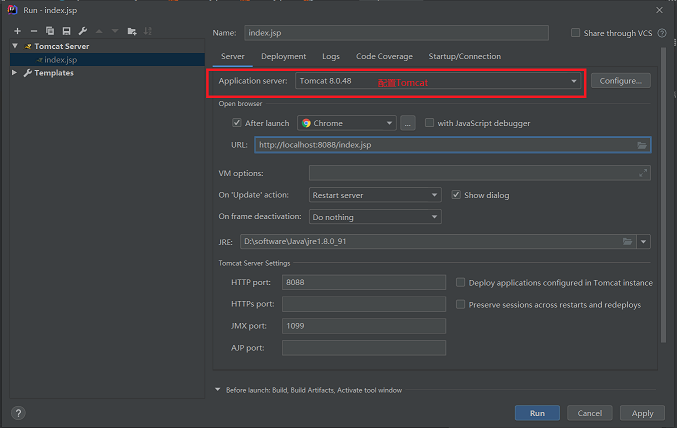
Task: Remove the selected configuration
Action: 34,32
